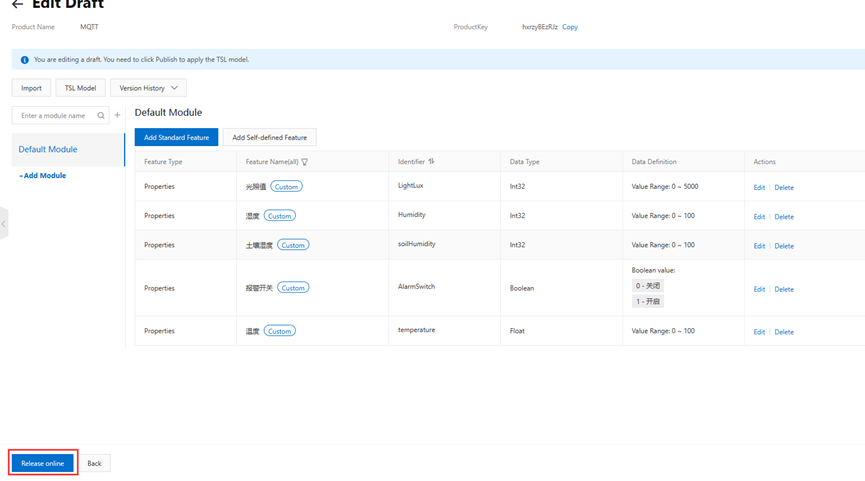Screen dimensions: 865x481
Task: Click the +Add Module link
Action: [42, 175]
